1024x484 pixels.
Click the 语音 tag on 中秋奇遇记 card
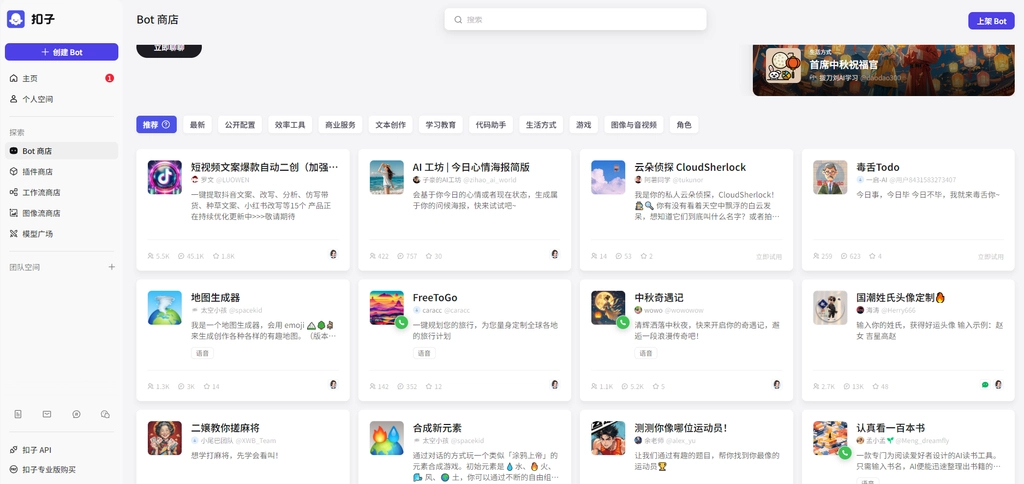click(645, 353)
